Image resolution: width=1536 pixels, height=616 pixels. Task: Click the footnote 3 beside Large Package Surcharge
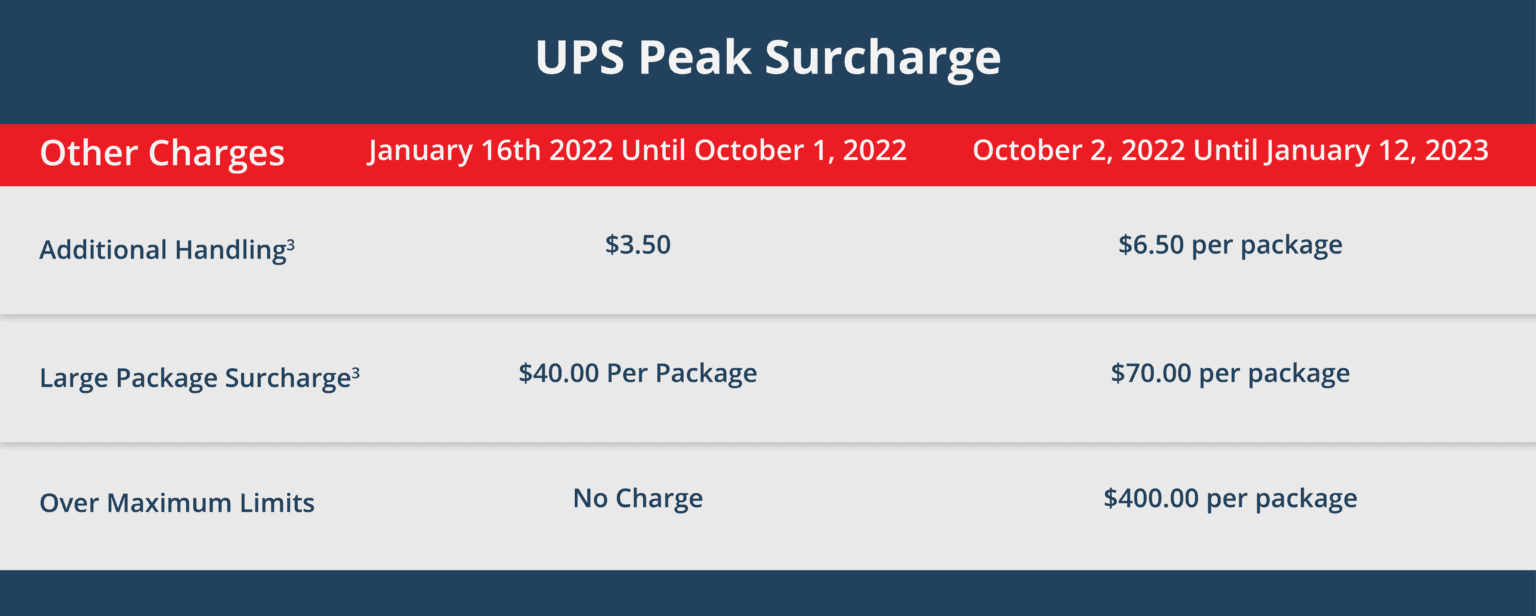click(x=356, y=372)
